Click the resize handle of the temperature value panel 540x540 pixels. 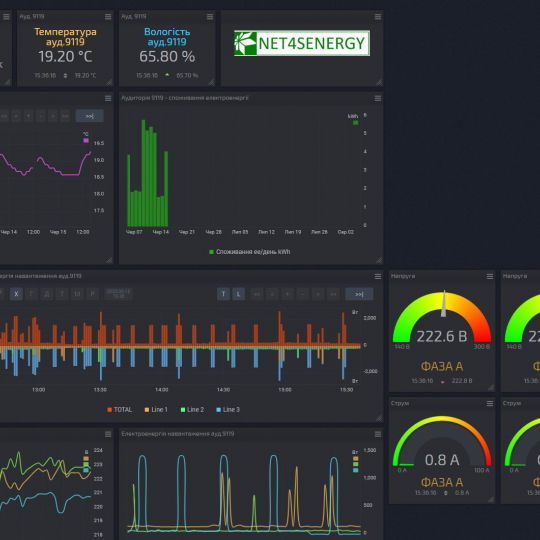pos(110,82)
